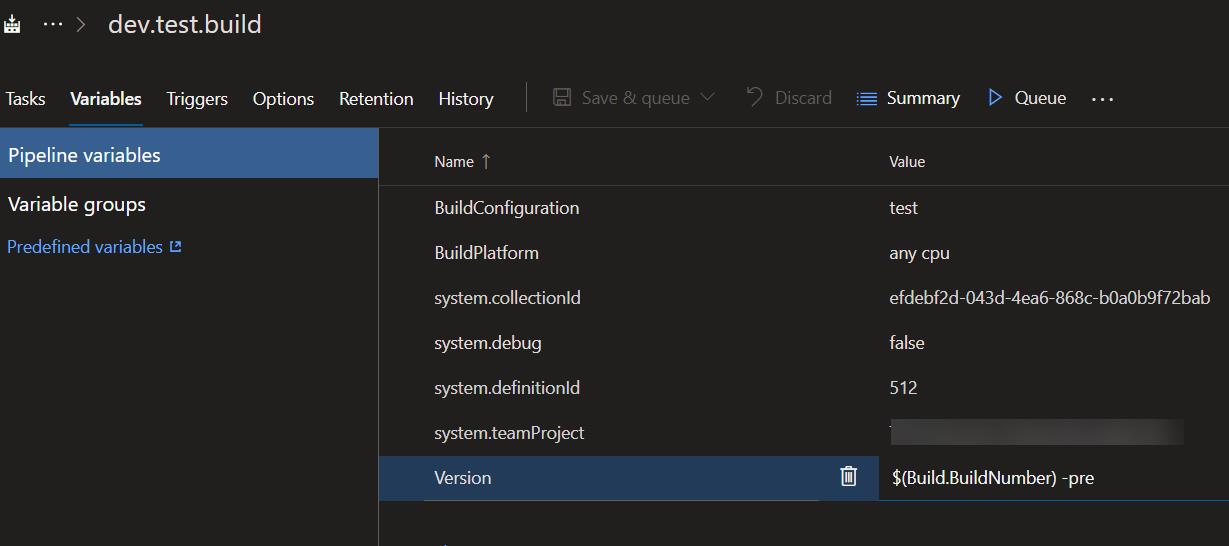Open the more actions ellipsis in toolbar

(x=1102, y=99)
